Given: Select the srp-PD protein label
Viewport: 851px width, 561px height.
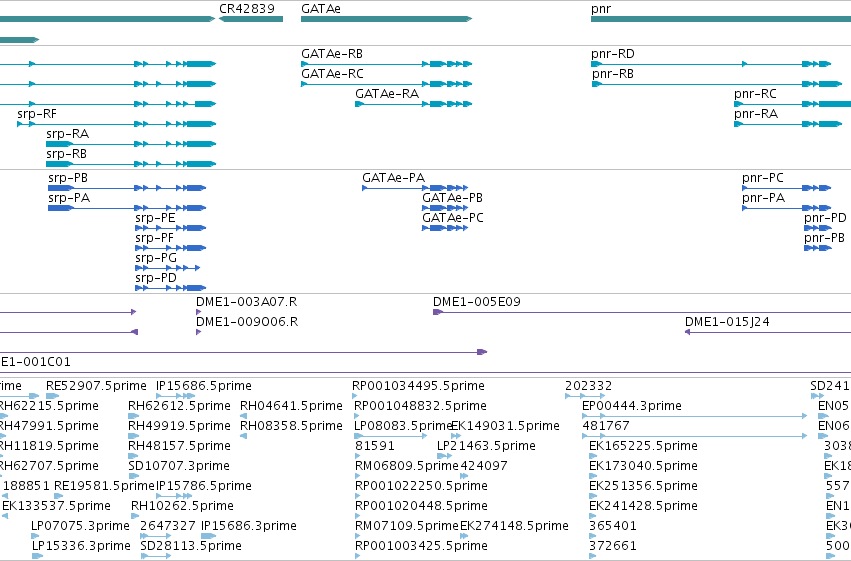Looking at the screenshot, I should 156,278.
